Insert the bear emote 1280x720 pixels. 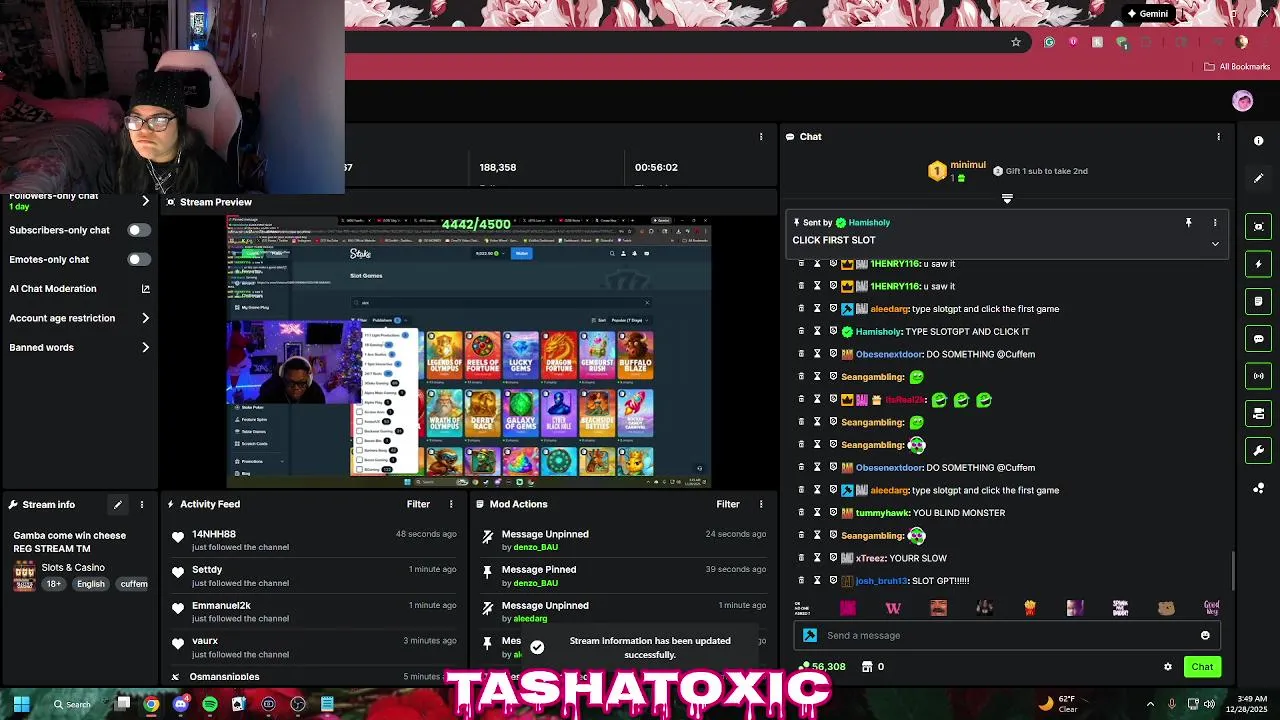[1166, 608]
